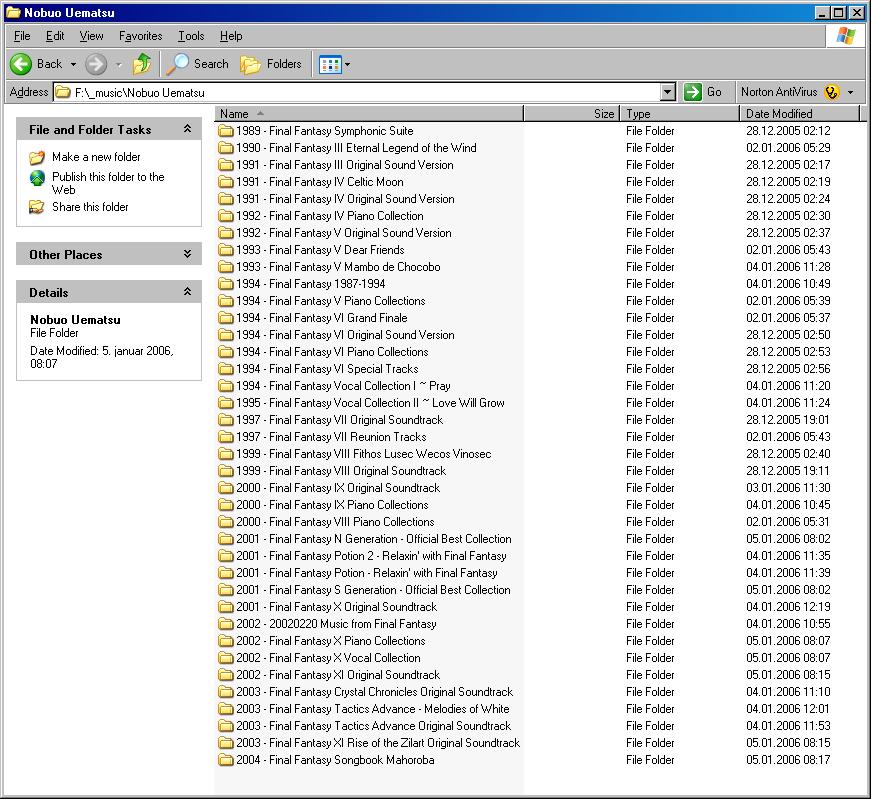The image size is (871, 799).
Task: Sort by the Date Modified column header
Action: pos(799,114)
